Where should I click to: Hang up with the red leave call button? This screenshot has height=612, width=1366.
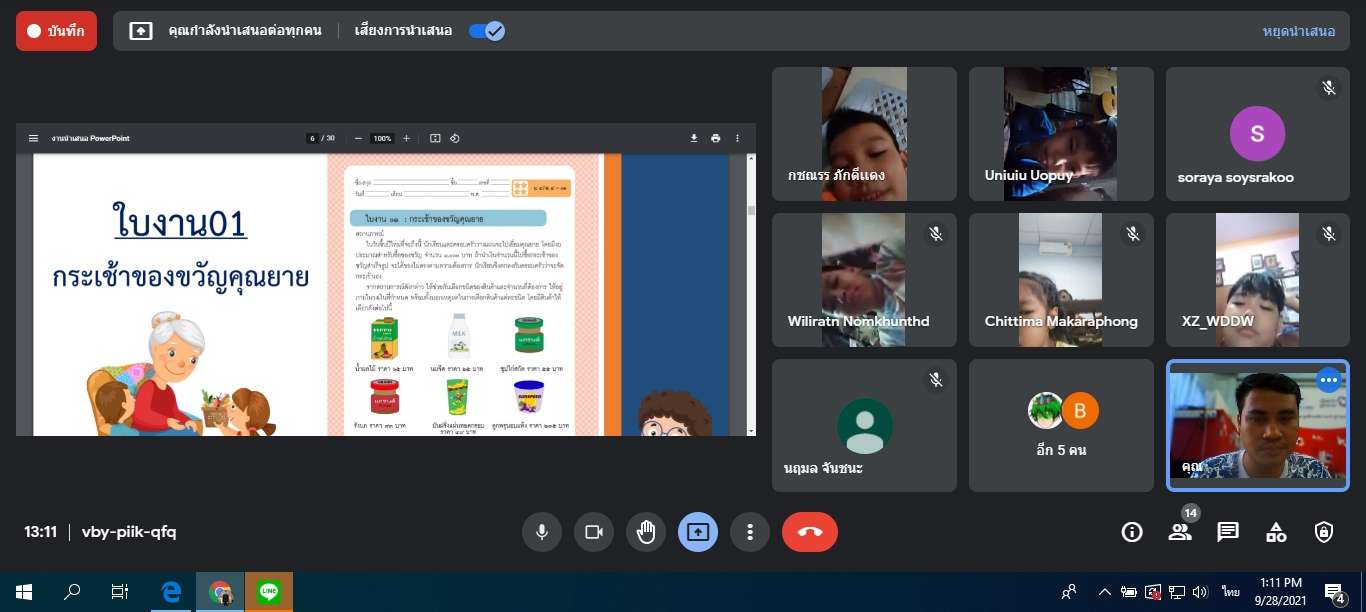coord(810,532)
